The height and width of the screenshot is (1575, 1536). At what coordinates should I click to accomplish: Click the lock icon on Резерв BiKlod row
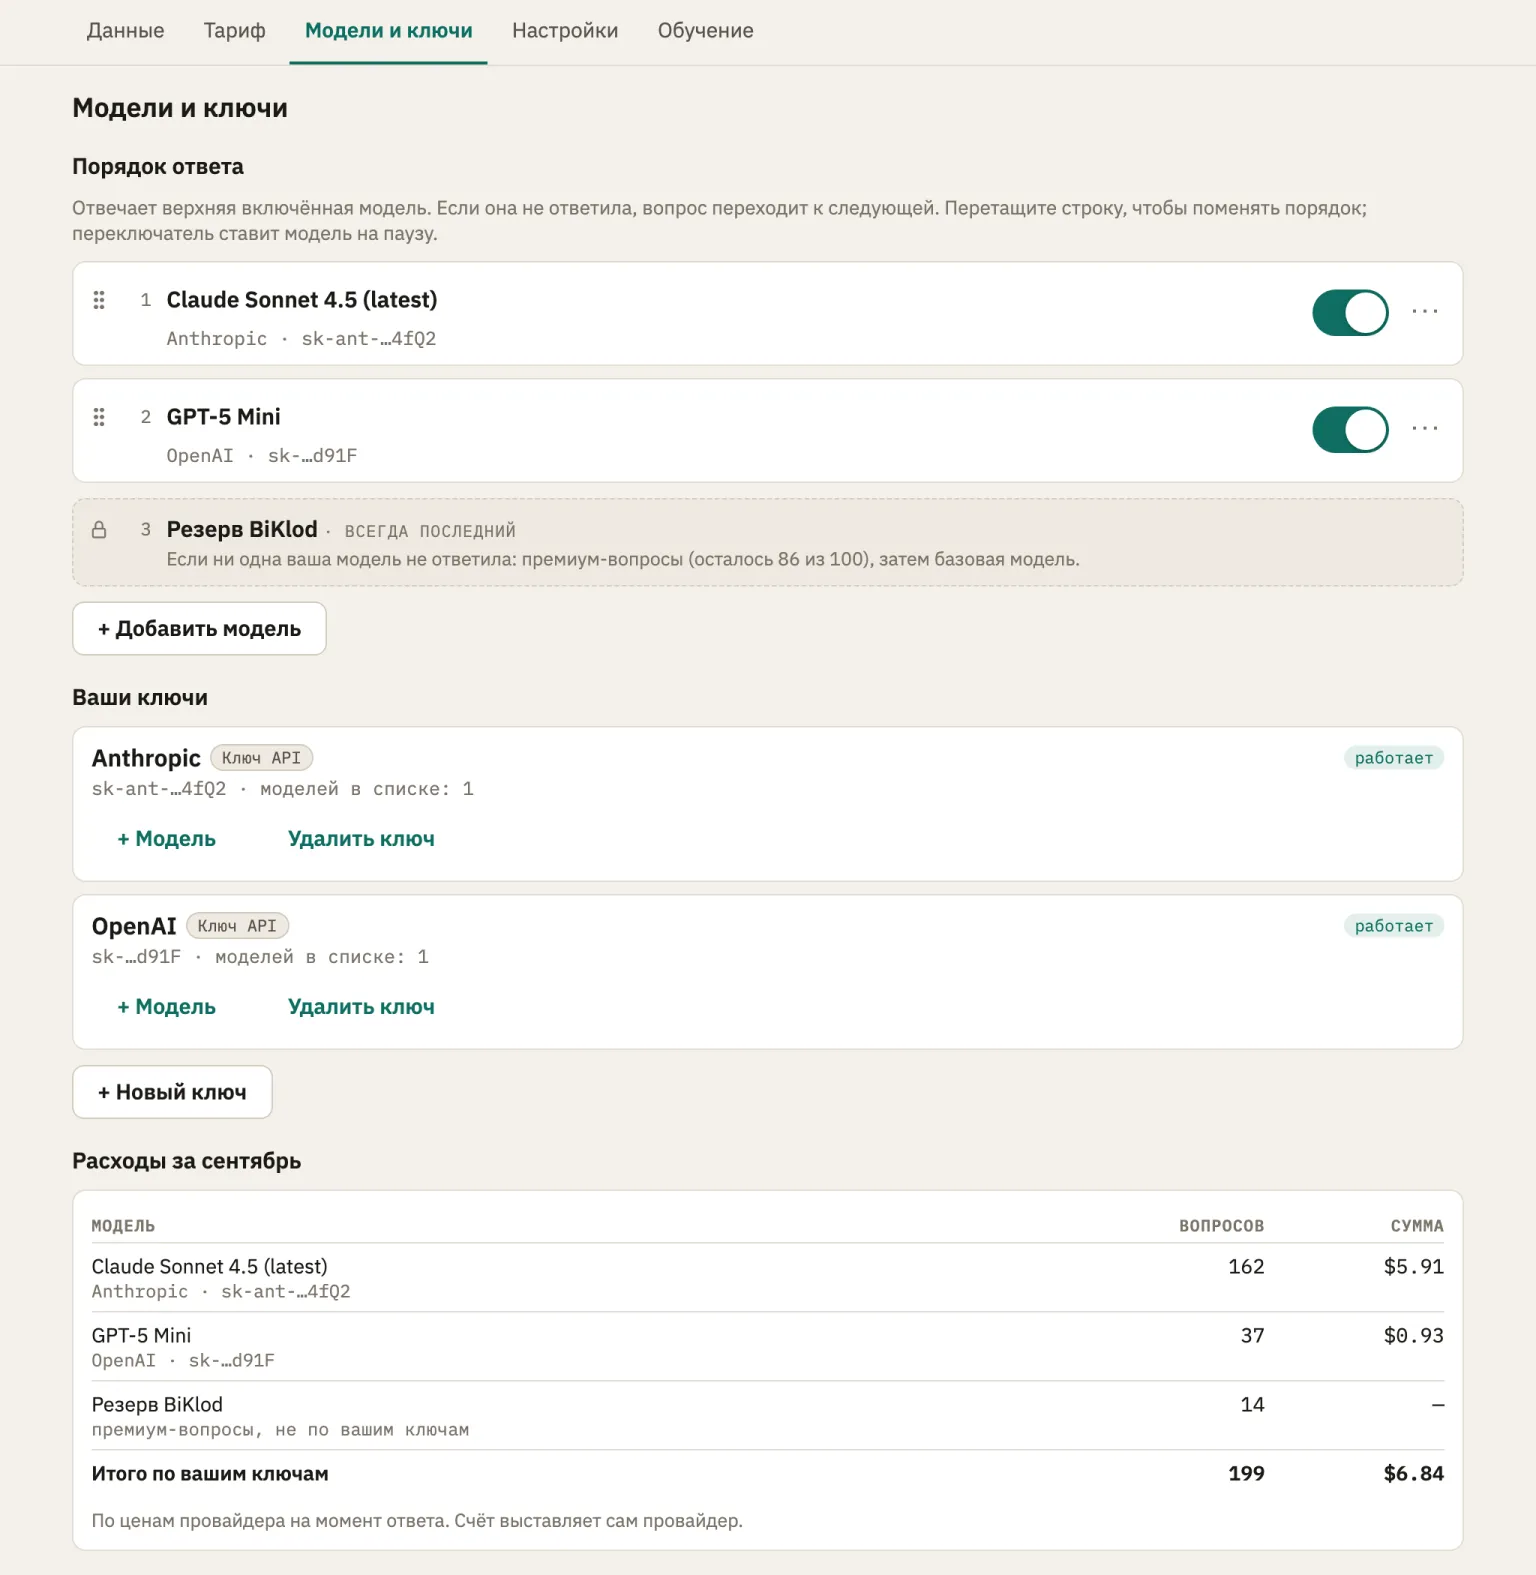click(99, 530)
